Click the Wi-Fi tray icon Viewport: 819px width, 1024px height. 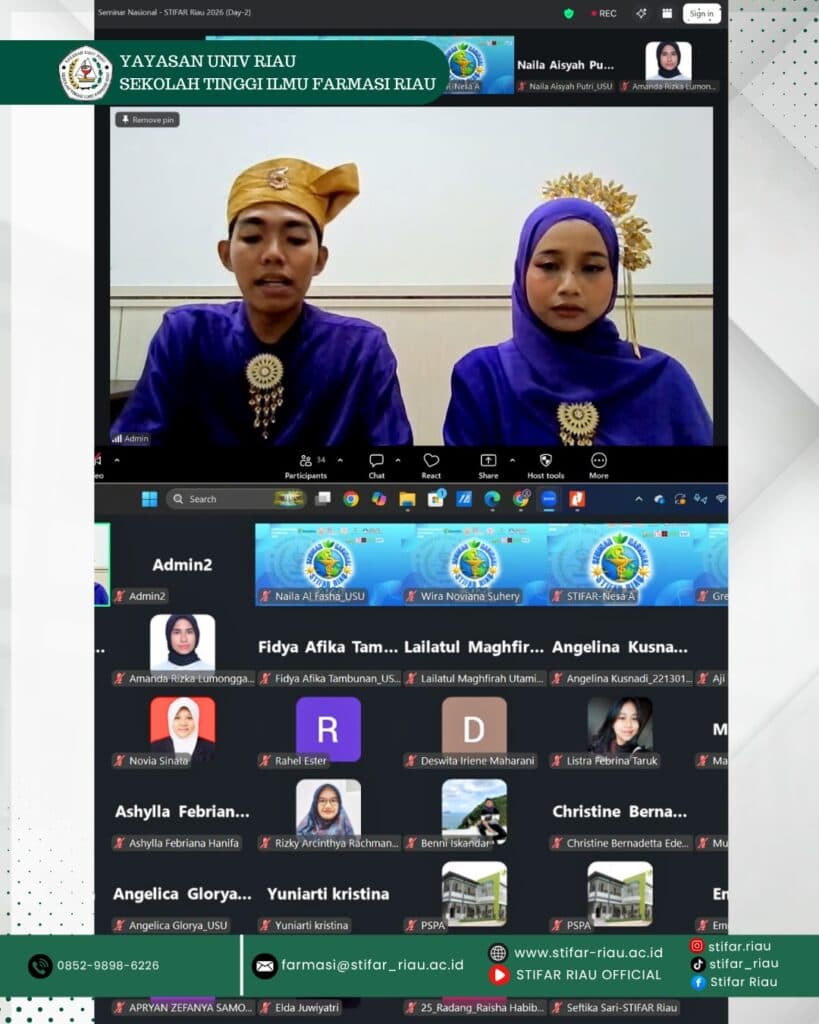721,499
